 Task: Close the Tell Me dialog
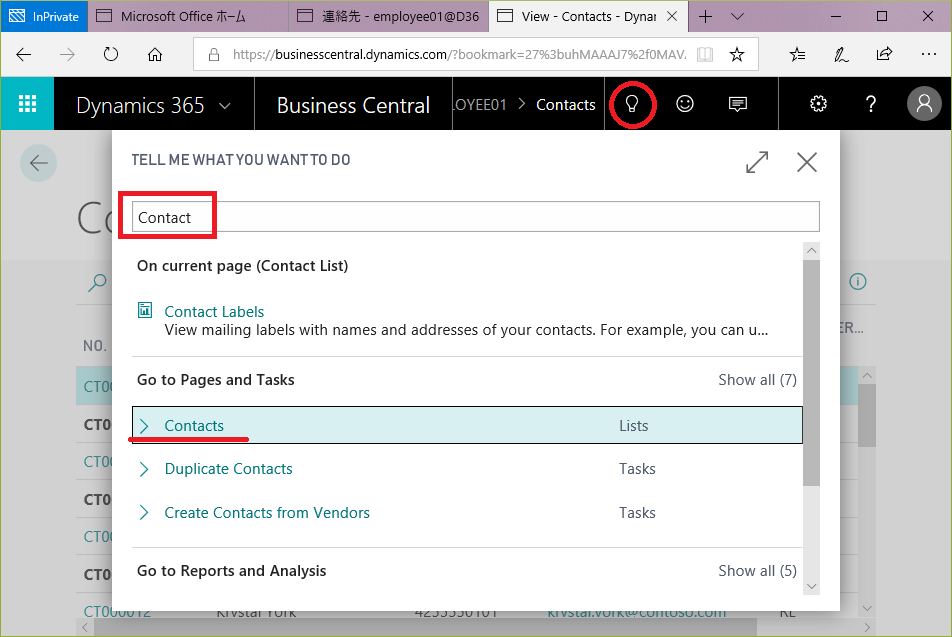(807, 162)
